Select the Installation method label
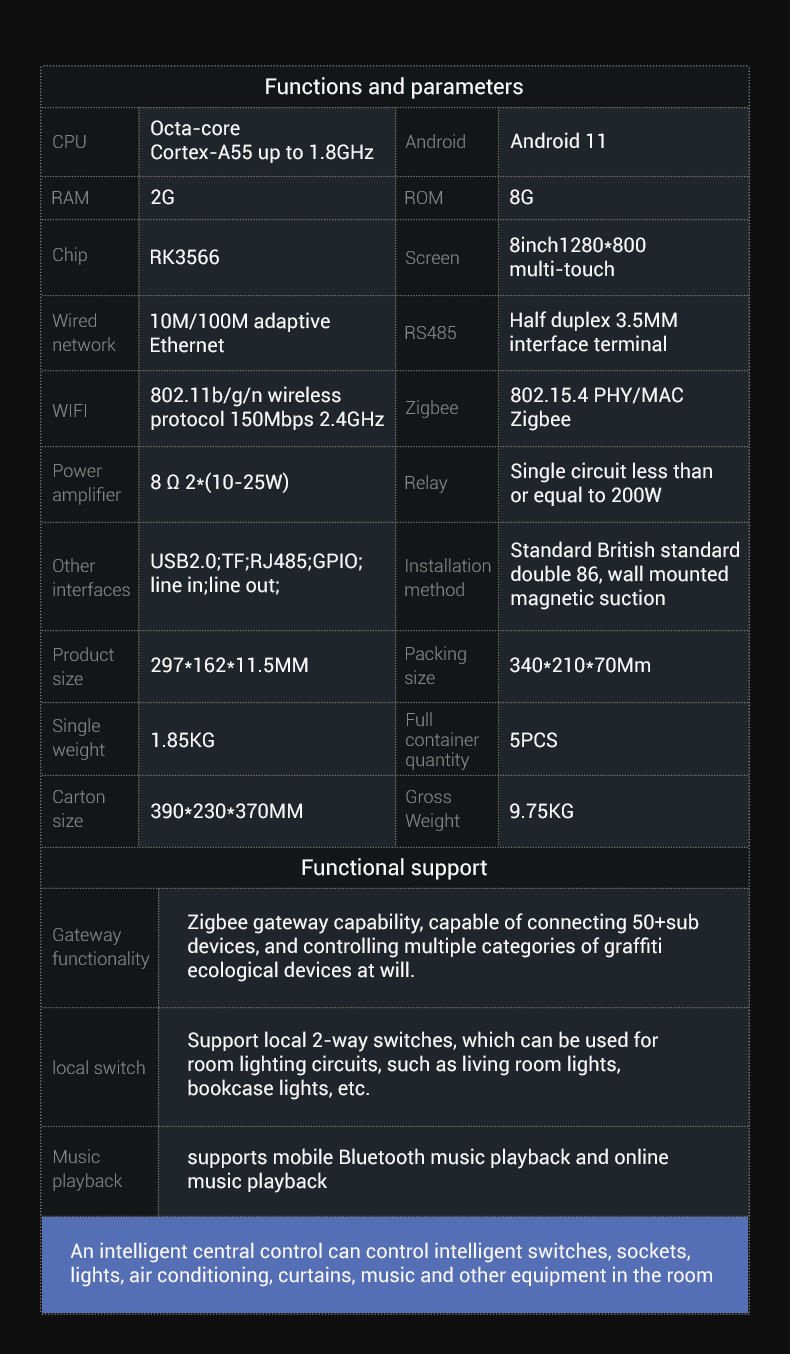Image resolution: width=790 pixels, height=1354 pixels. point(447,577)
